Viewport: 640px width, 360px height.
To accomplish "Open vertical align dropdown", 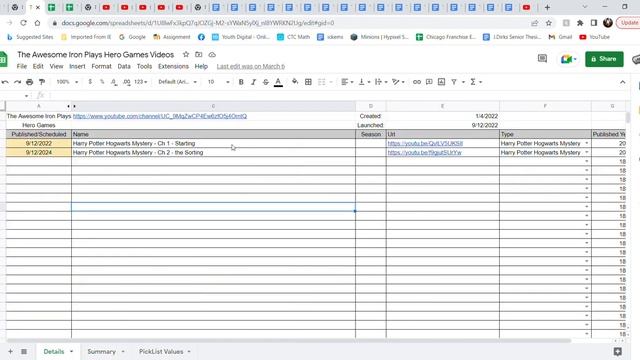I will click(364, 82).
